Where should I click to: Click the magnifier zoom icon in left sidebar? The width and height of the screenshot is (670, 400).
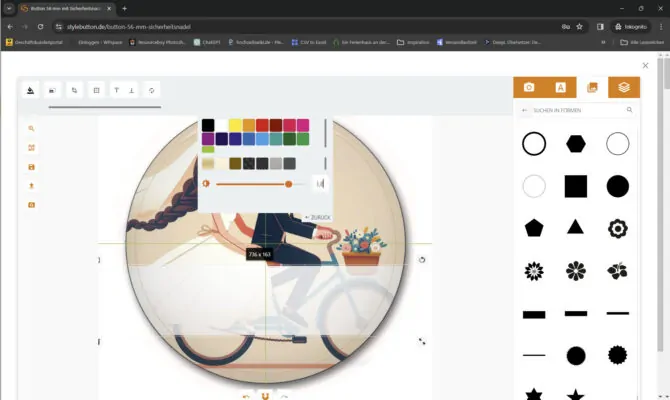(x=31, y=128)
